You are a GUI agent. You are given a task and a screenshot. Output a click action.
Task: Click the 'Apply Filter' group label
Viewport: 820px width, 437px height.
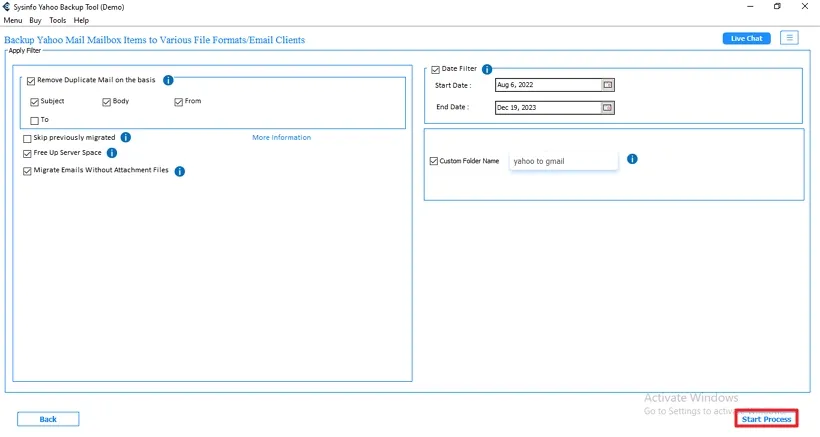coord(25,51)
